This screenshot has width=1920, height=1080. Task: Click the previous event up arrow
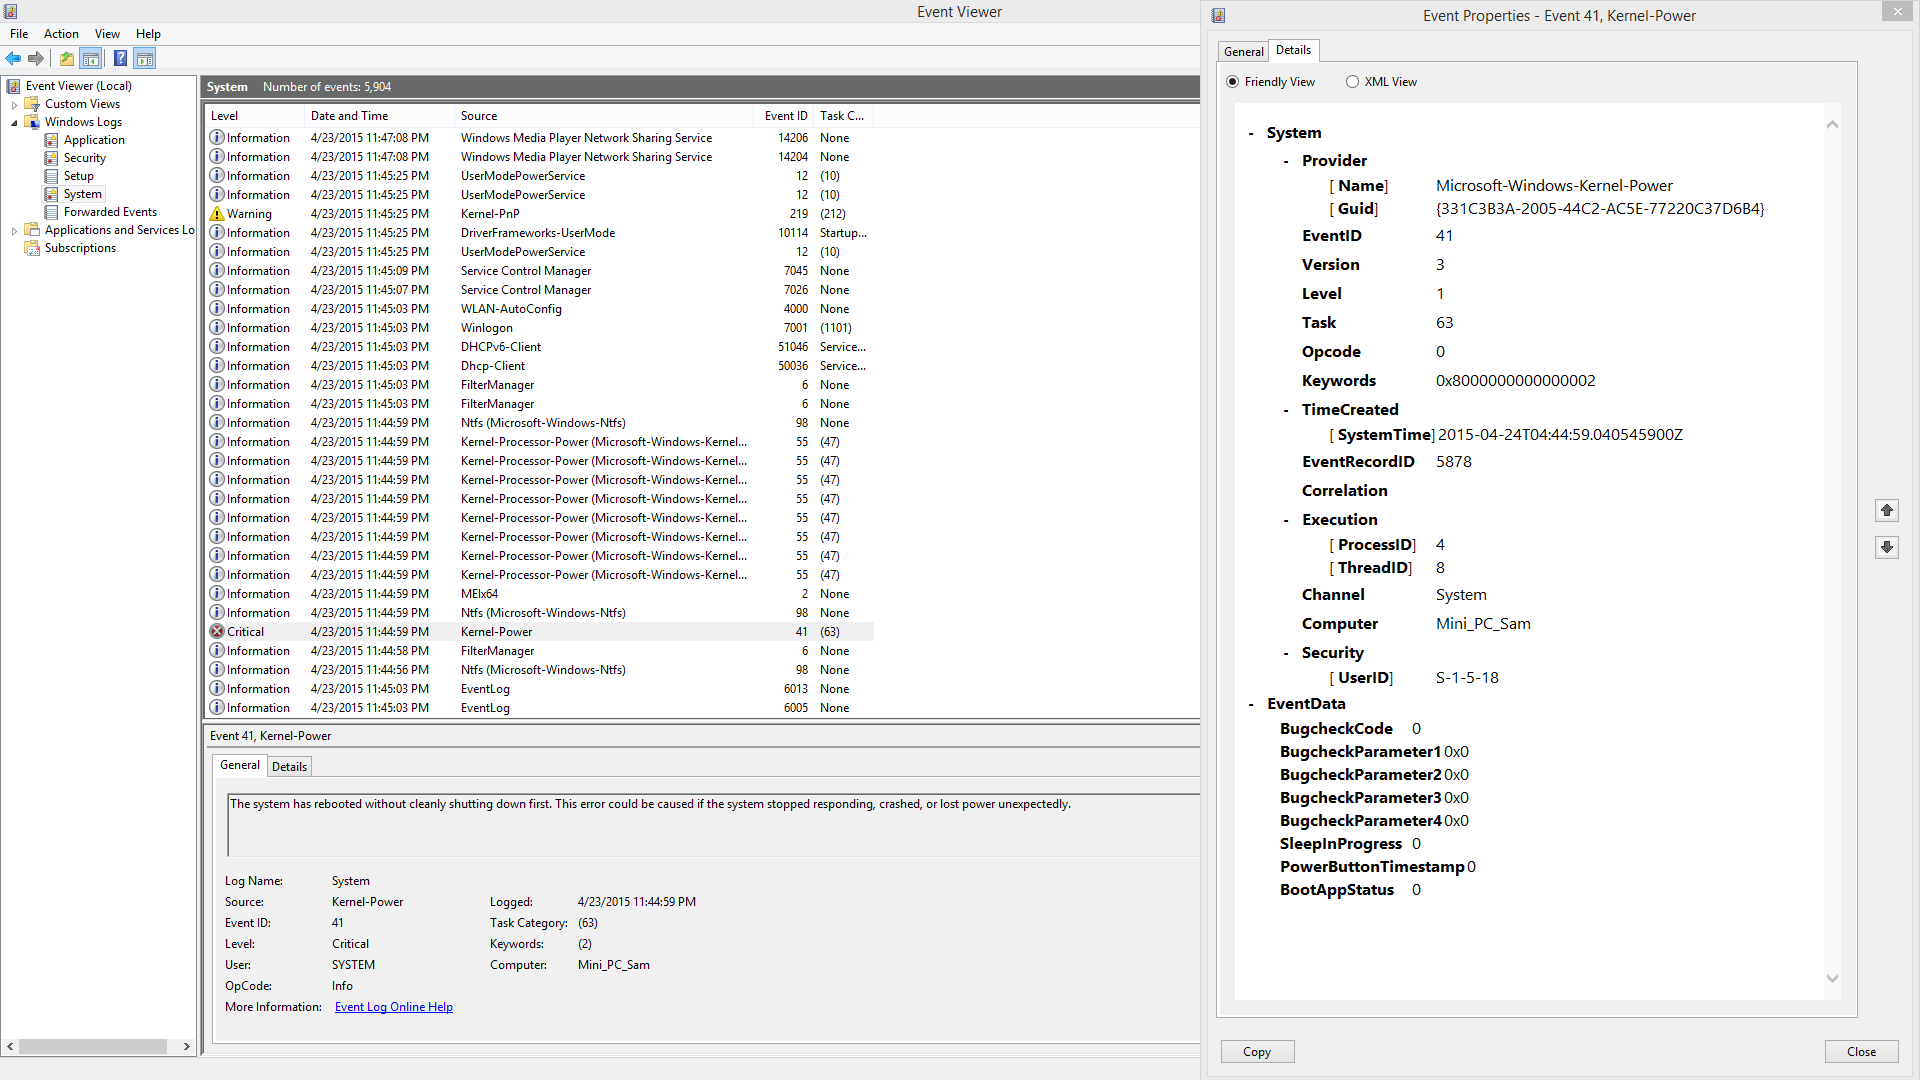point(1886,511)
